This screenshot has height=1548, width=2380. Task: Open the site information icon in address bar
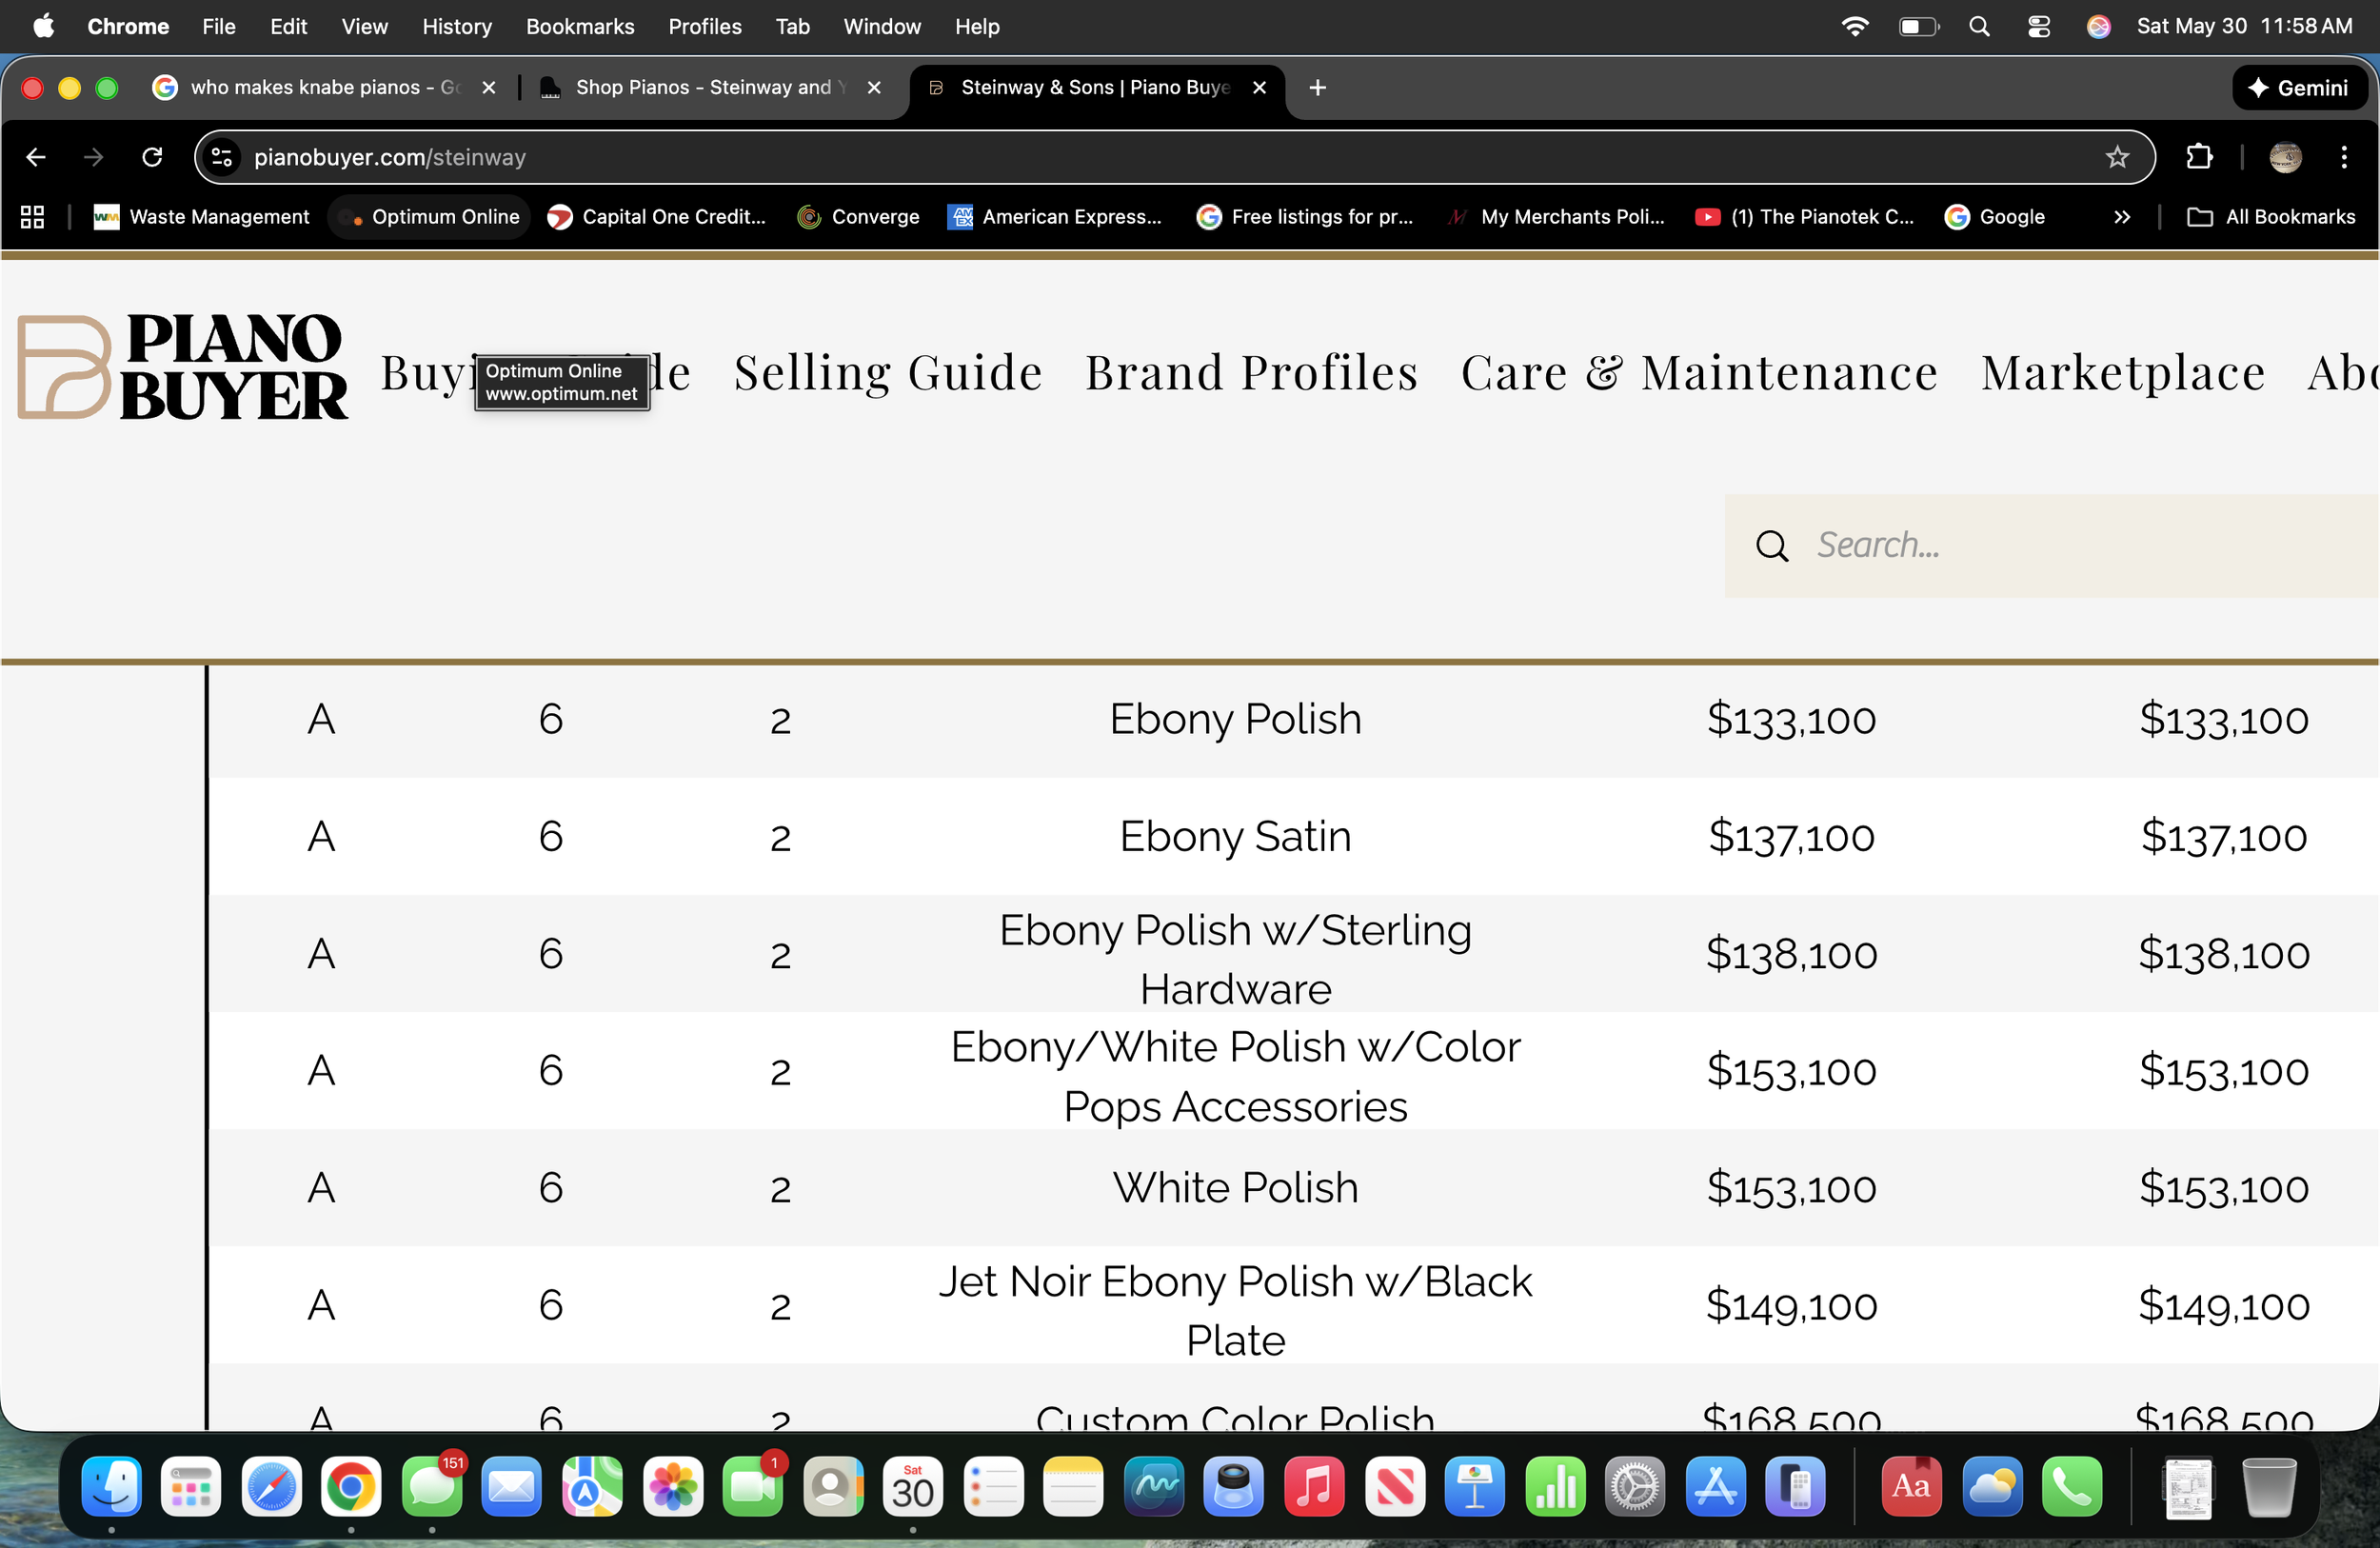pyautogui.click(x=222, y=157)
